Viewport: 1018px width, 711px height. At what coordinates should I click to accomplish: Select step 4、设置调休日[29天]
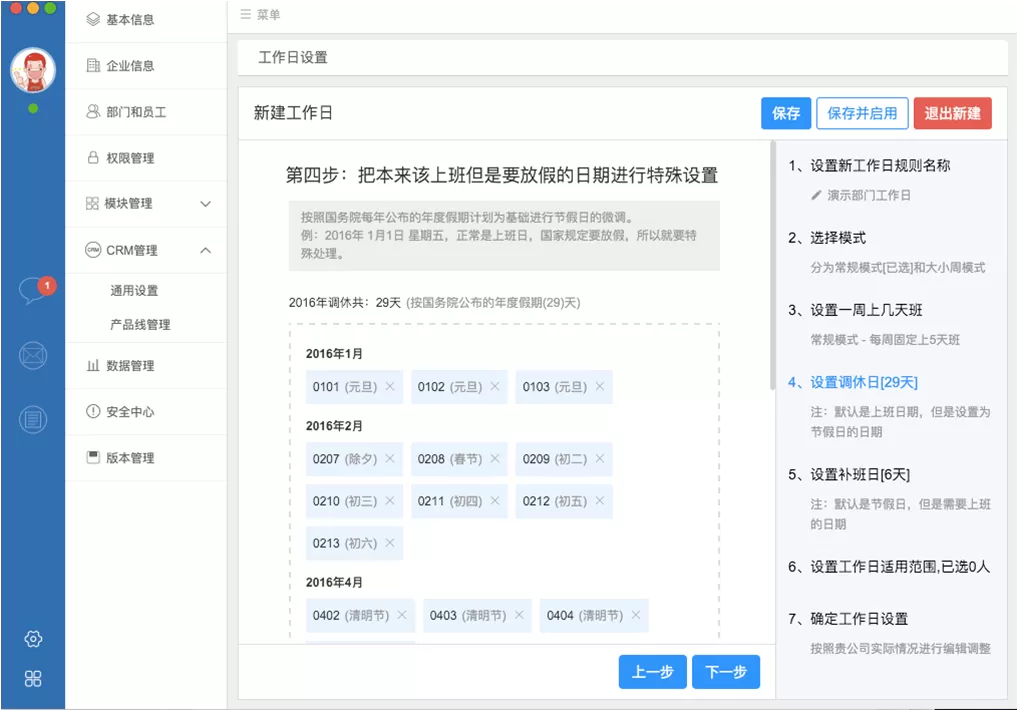tap(853, 382)
